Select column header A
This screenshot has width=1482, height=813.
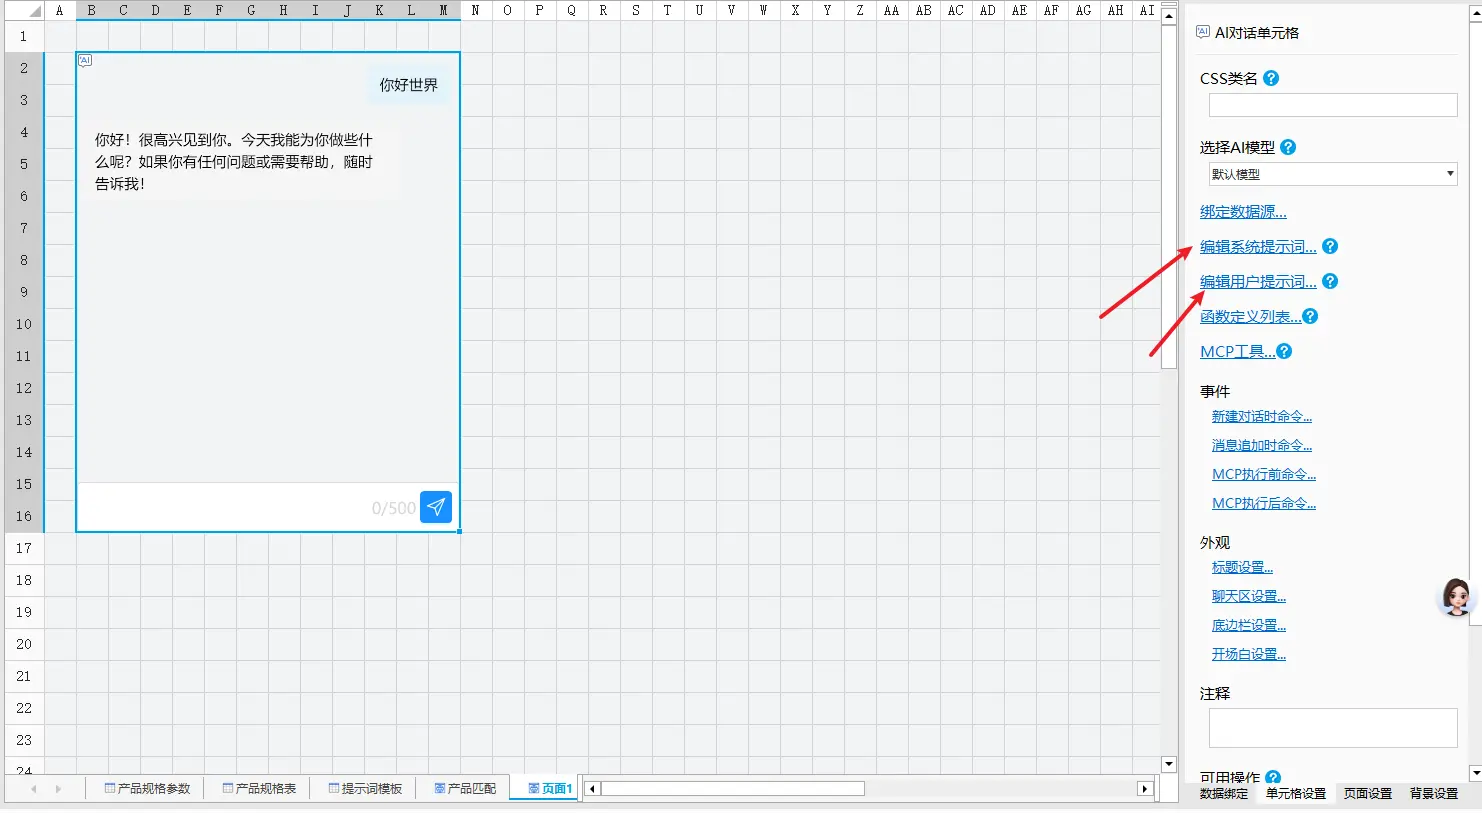tap(59, 11)
